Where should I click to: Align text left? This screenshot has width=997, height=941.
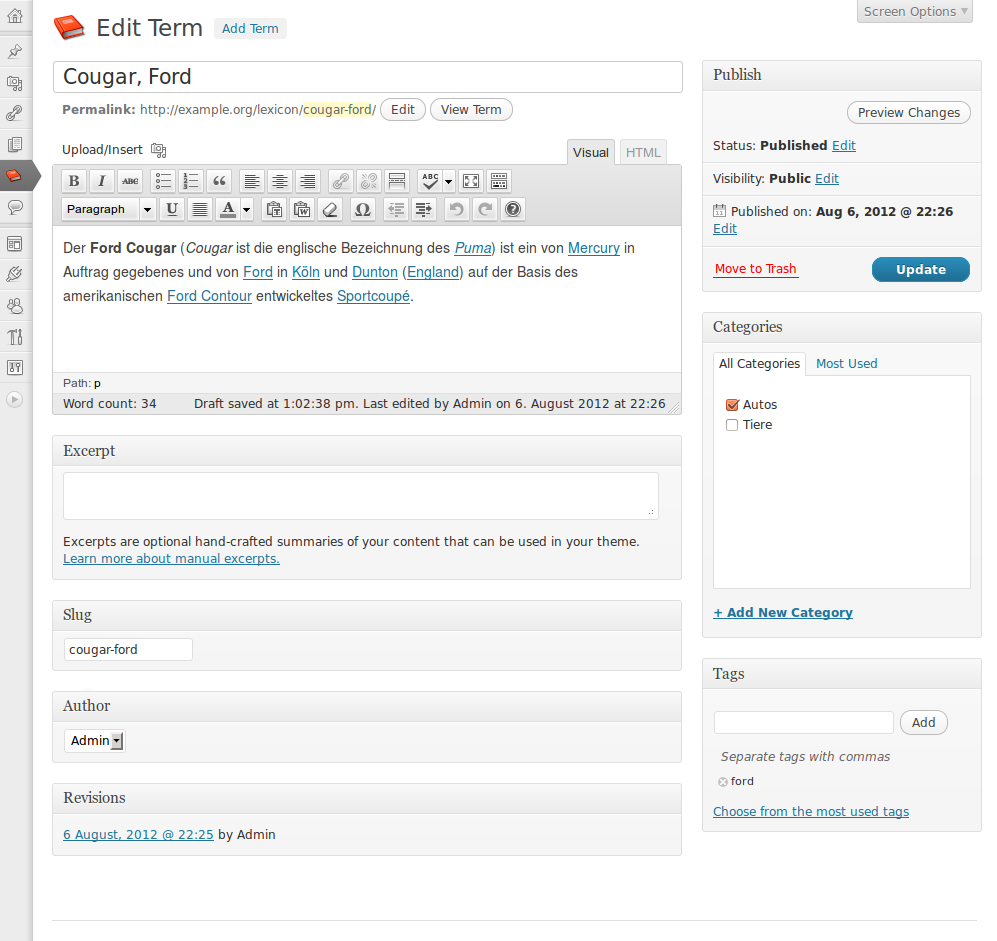pos(252,181)
